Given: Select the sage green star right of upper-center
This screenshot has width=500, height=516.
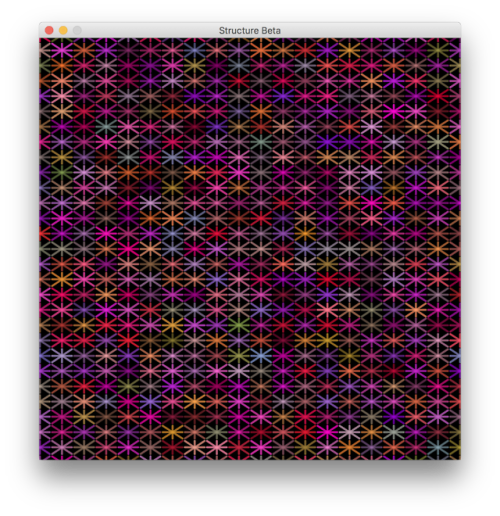Looking at the screenshot, I should coord(261,142).
